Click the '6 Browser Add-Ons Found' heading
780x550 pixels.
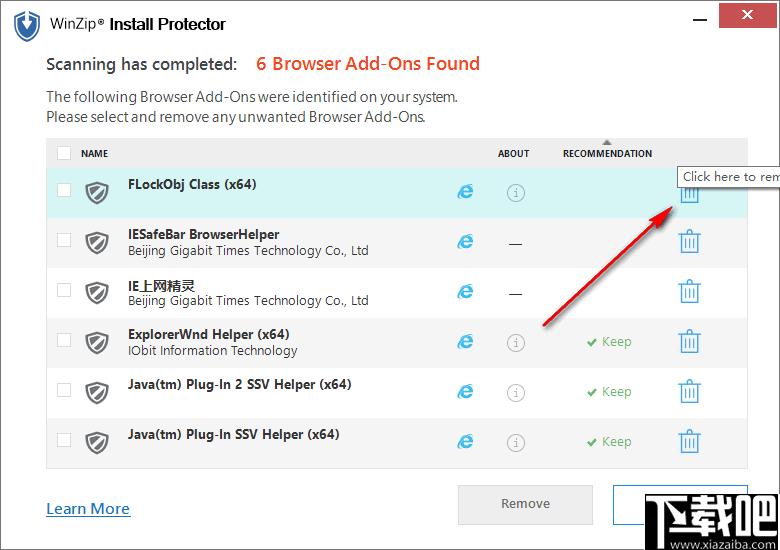368,64
